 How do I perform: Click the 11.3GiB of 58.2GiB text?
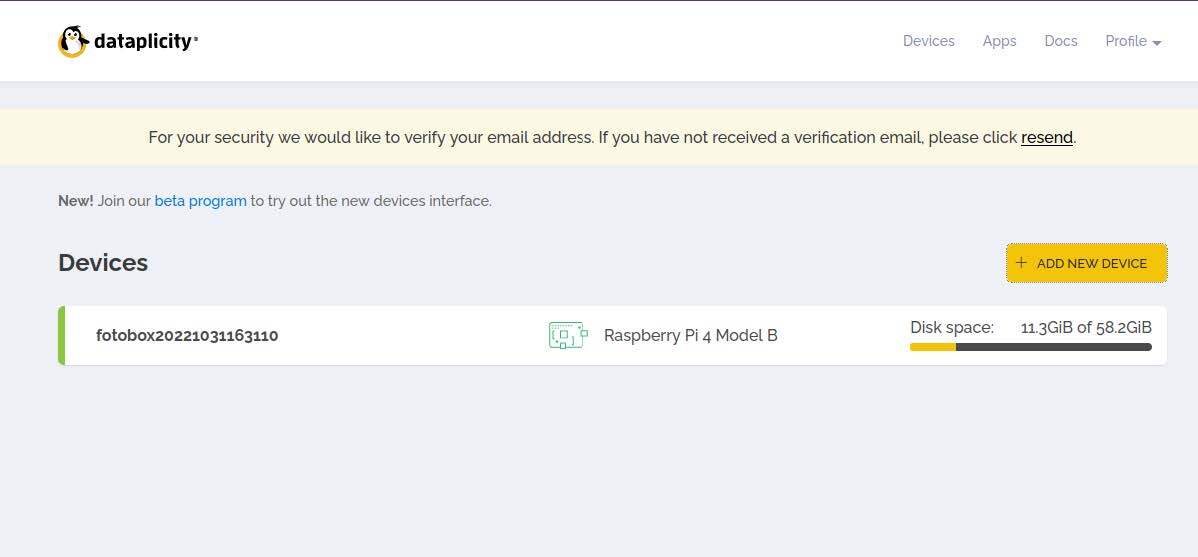tap(1086, 328)
